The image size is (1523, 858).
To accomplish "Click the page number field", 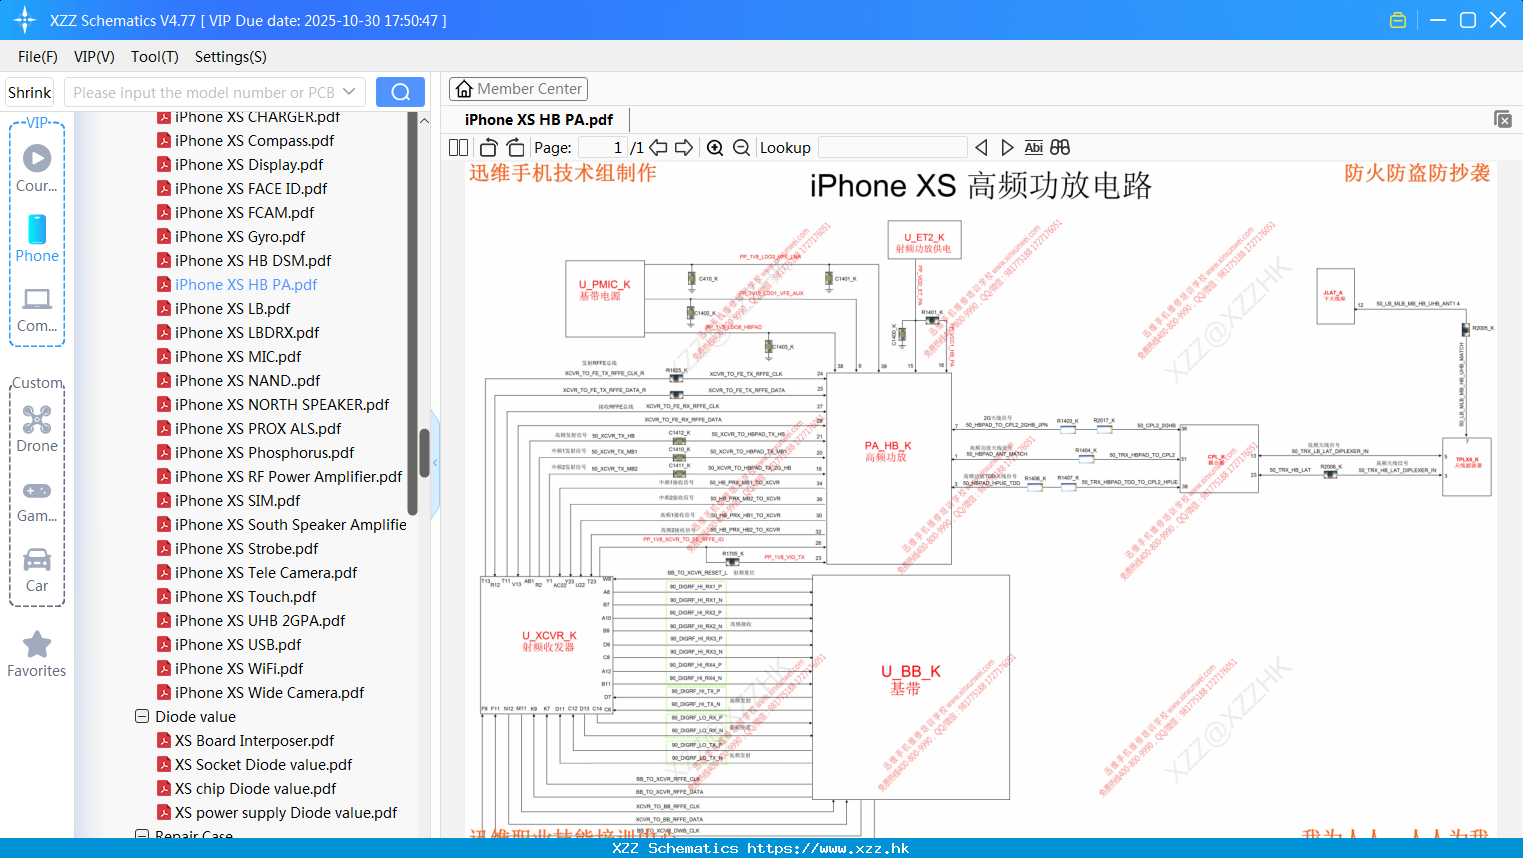I will (x=602, y=147).
